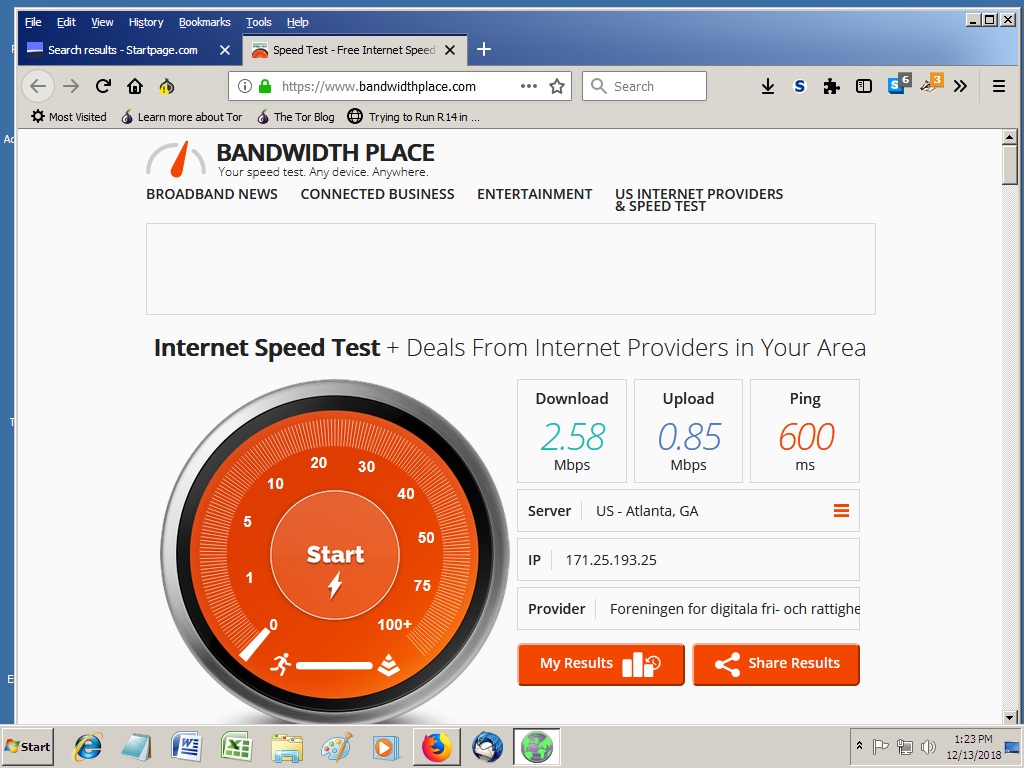The height and width of the screenshot is (768, 1024).
Task: Click scrollbar up arrow on page
Action: pyautogui.click(x=1010, y=137)
